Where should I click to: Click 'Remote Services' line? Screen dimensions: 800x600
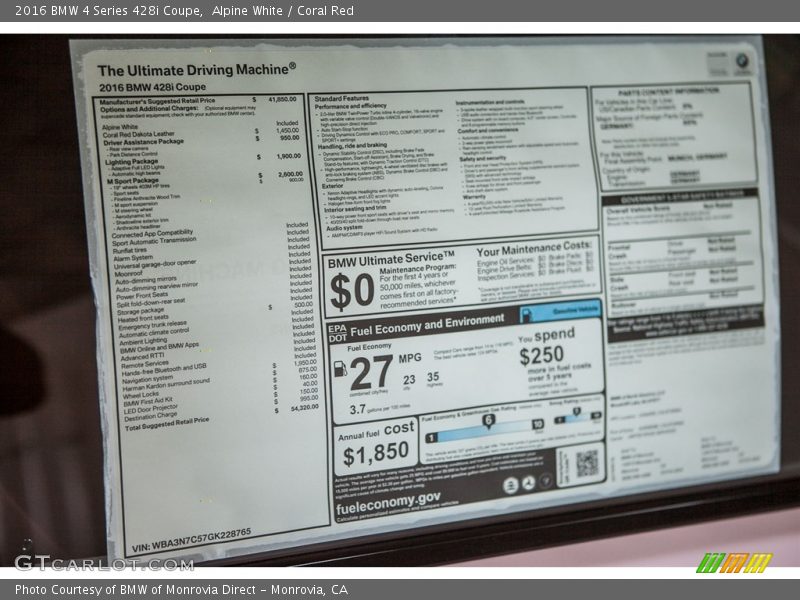145,364
